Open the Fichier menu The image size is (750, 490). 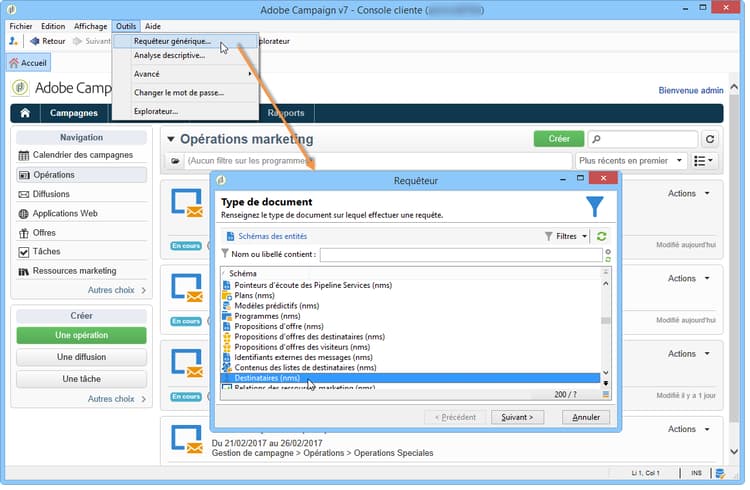pyautogui.click(x=21, y=26)
